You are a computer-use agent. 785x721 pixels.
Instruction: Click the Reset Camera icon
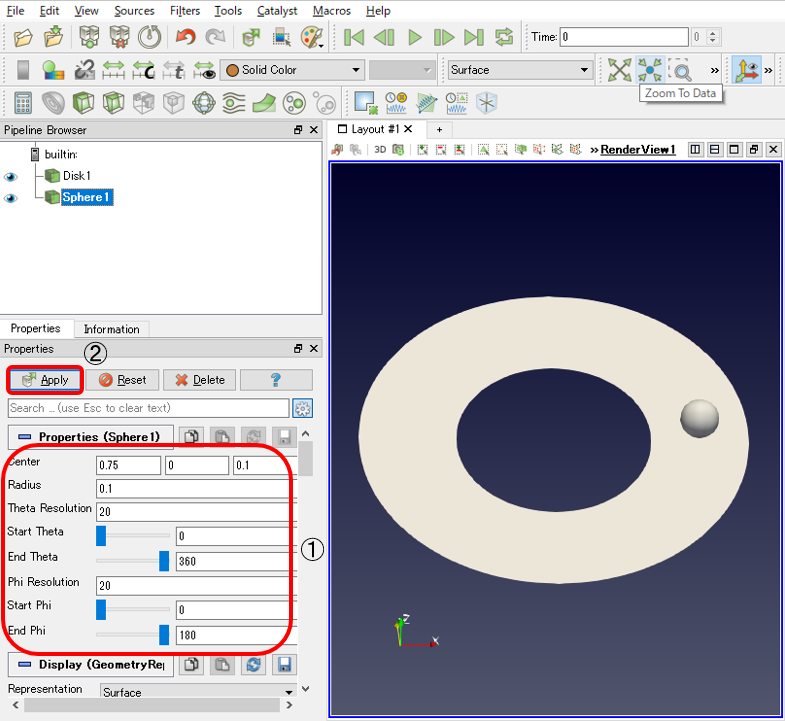(x=619, y=70)
